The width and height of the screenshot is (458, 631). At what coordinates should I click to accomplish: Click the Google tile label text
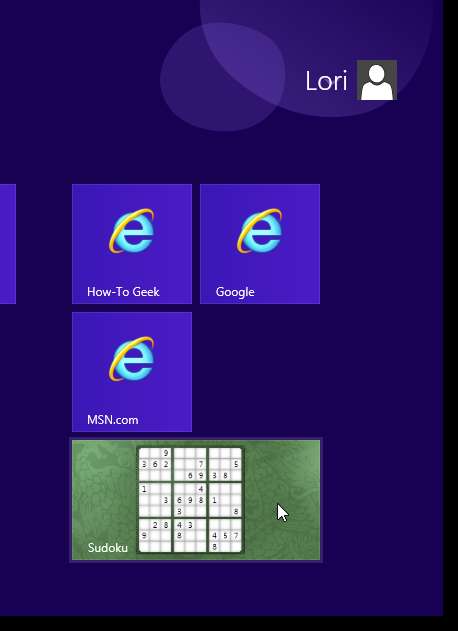[x=235, y=292]
